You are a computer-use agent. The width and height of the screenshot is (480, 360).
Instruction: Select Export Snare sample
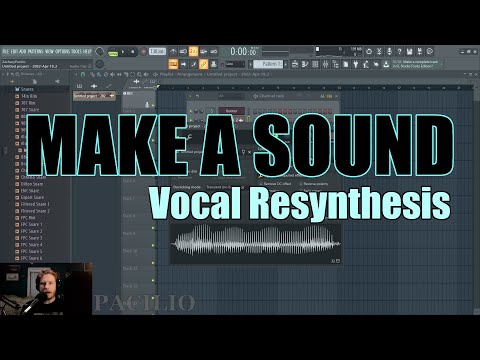(x=30, y=197)
